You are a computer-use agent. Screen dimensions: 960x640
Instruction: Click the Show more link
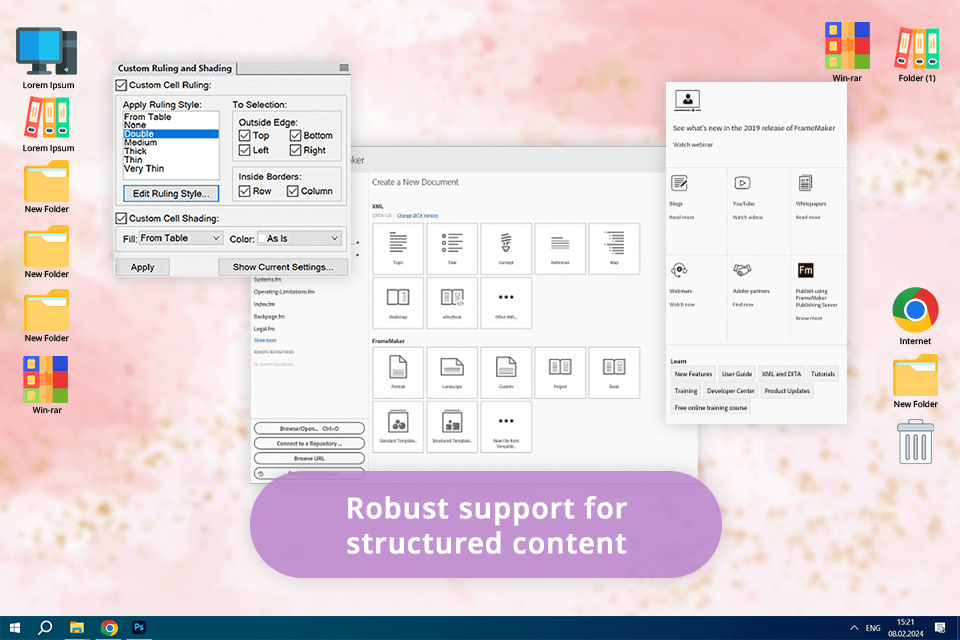click(x=265, y=341)
